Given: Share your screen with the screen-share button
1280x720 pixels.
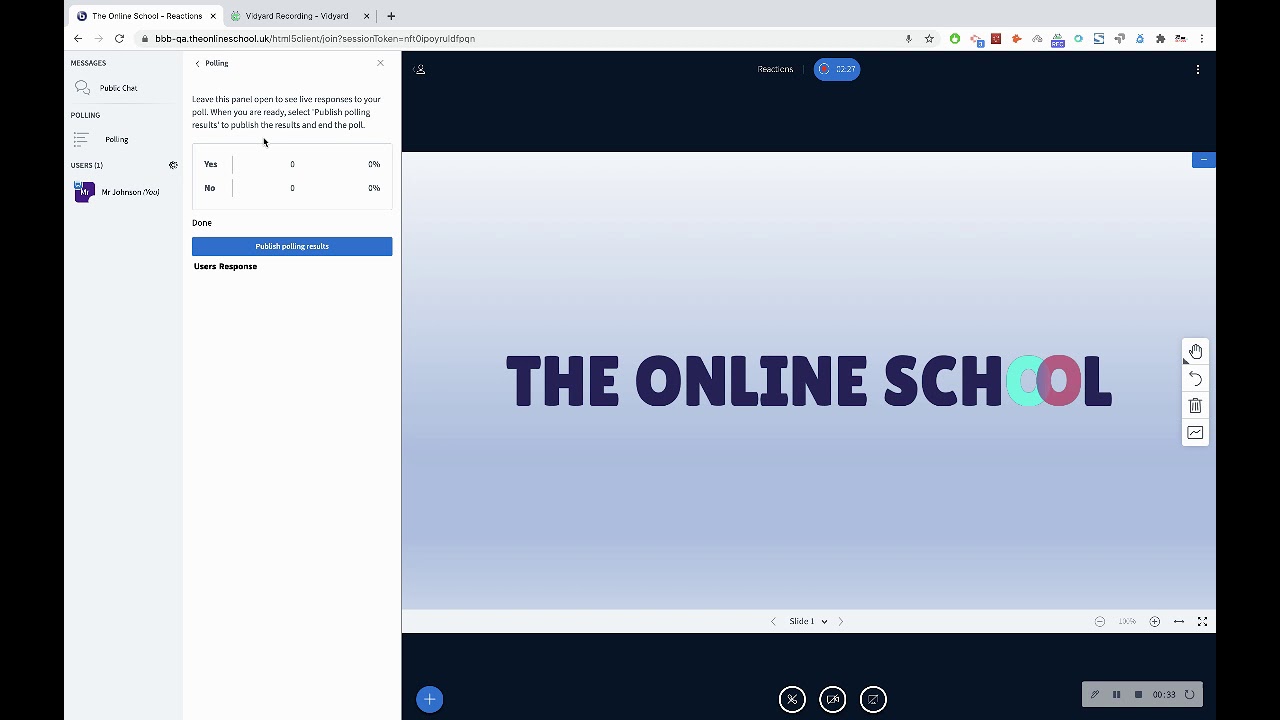Looking at the screenshot, I should [873, 699].
